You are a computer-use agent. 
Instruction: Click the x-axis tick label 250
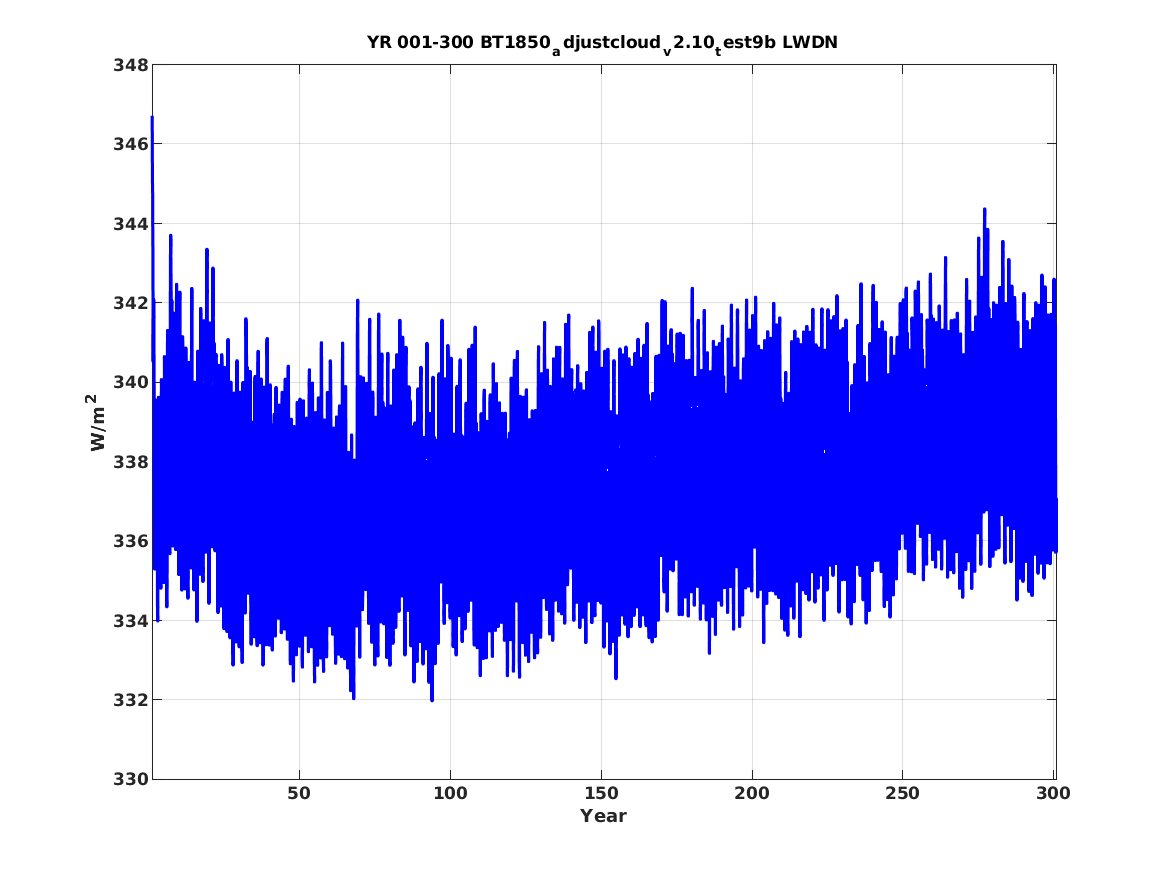[903, 794]
